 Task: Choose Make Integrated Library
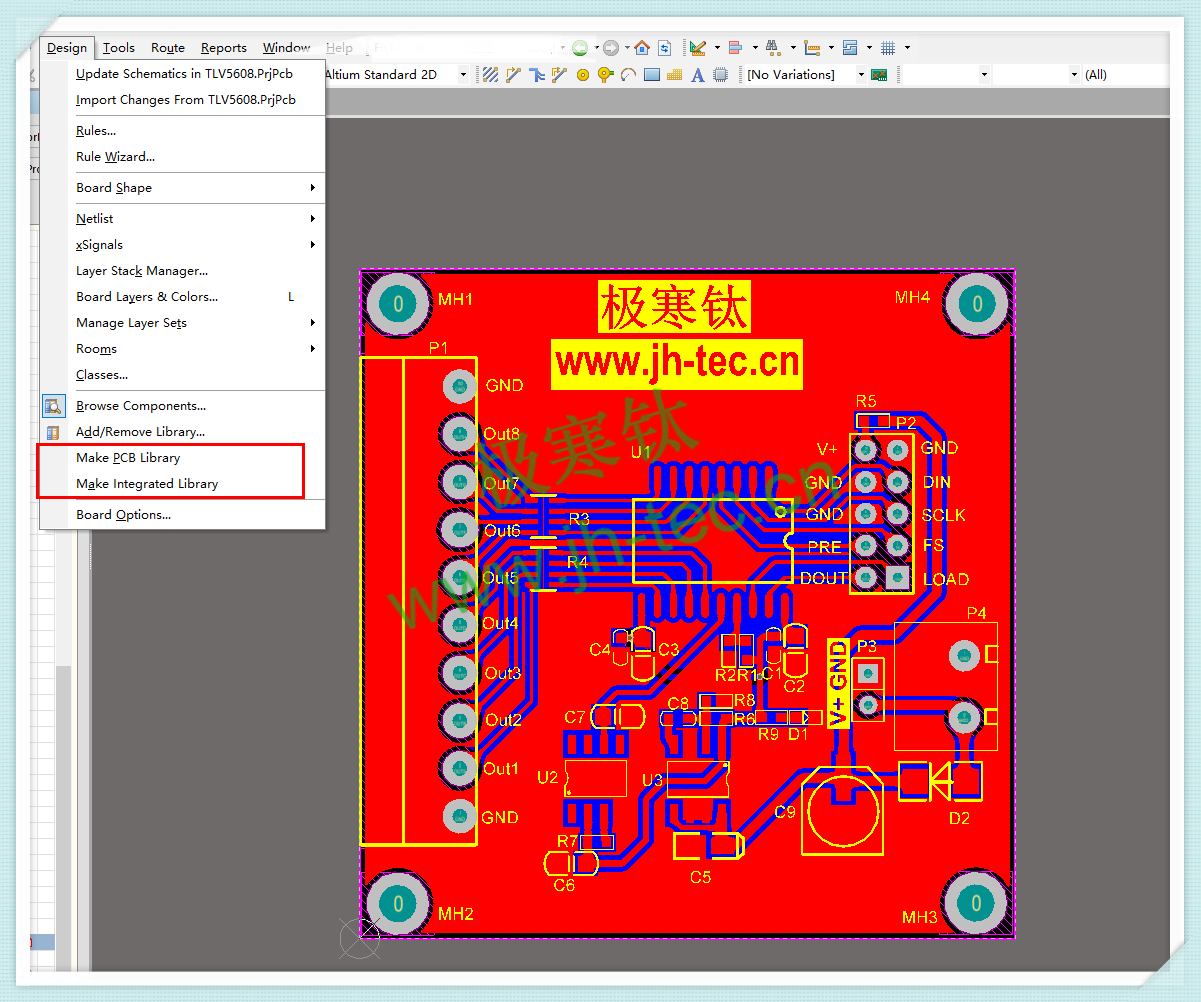pyautogui.click(x=183, y=484)
